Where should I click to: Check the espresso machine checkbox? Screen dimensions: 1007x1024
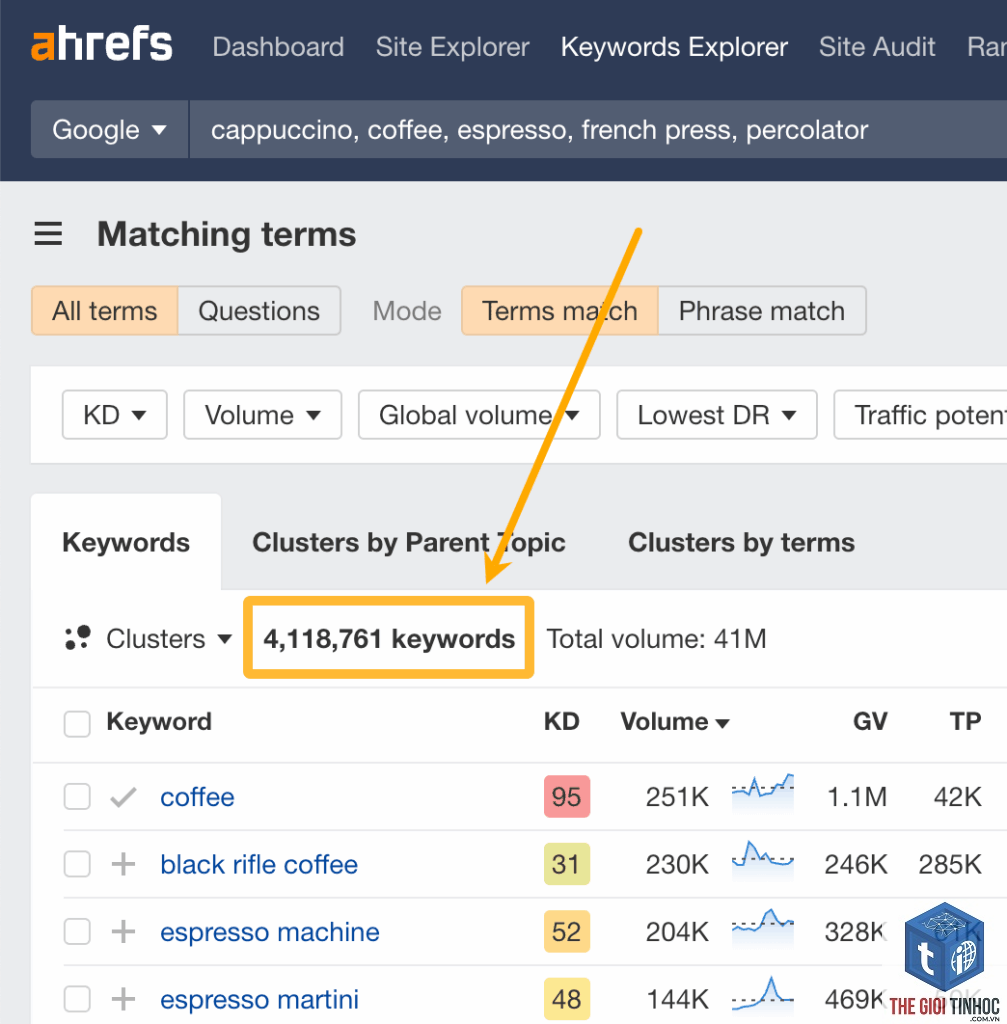coord(77,931)
